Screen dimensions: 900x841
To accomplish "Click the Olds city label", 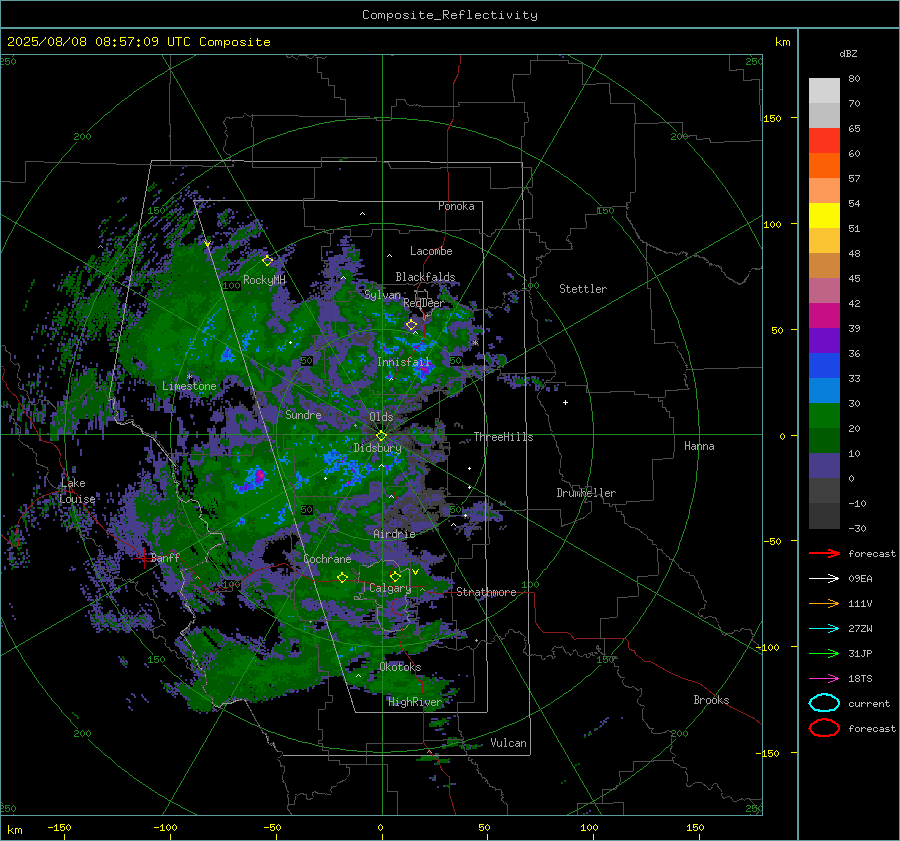I will coord(381,417).
